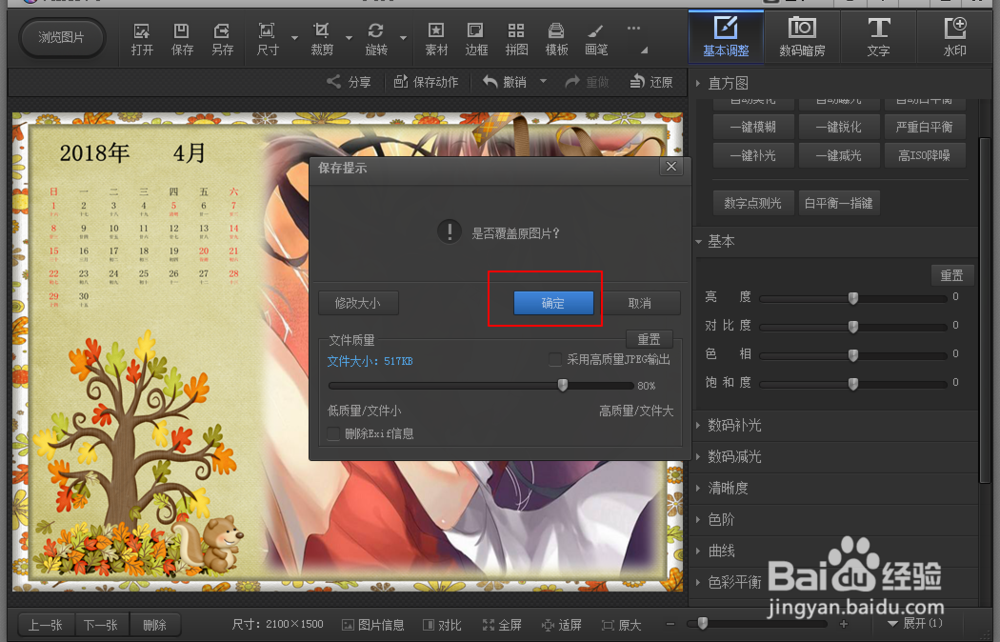This screenshot has height=642, width=1000.
Task: Open the 撤销 history dropdown arrow
Action: (543, 81)
